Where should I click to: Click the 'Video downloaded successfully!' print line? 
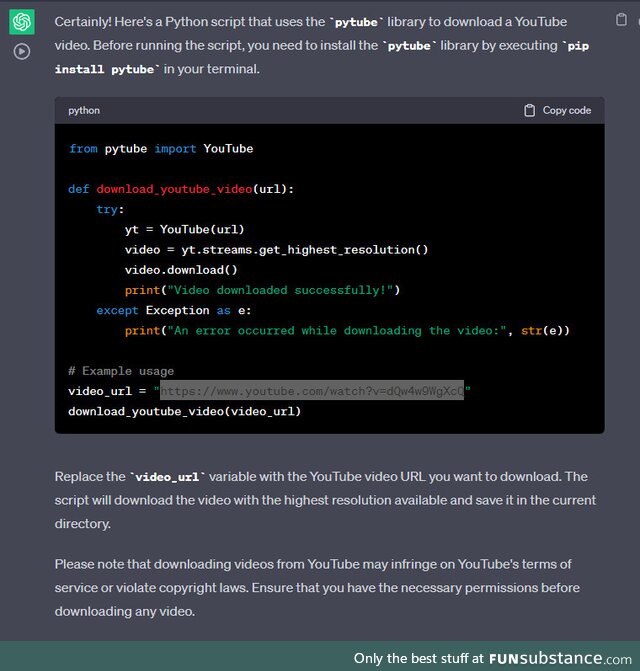click(x=262, y=291)
